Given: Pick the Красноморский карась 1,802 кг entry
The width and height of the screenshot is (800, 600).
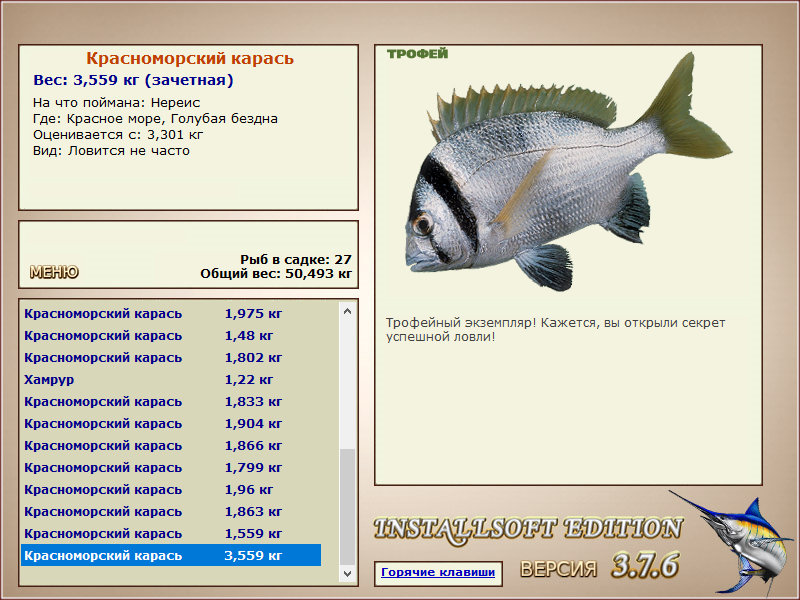Looking at the screenshot, I should tap(171, 358).
